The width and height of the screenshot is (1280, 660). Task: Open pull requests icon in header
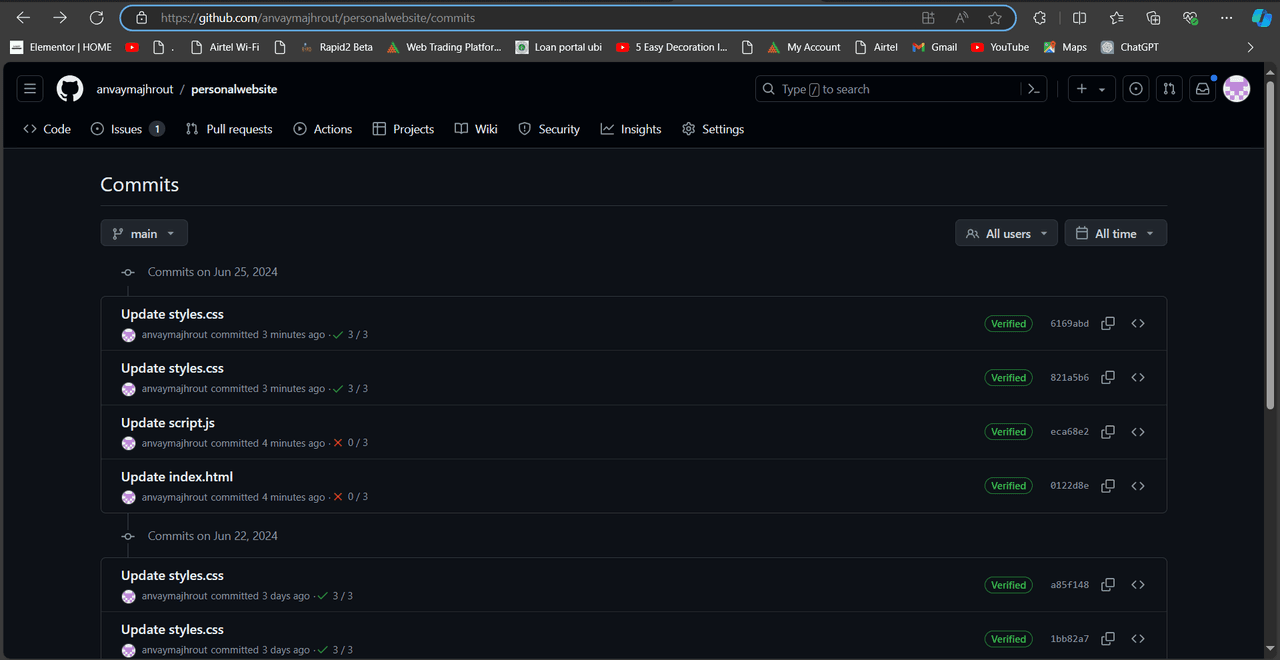[x=1169, y=89]
